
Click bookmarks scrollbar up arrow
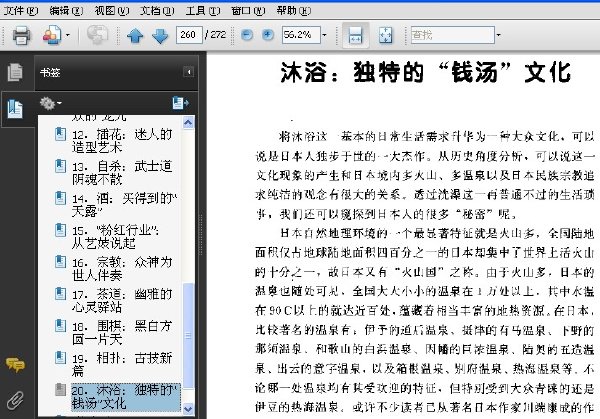[188, 122]
